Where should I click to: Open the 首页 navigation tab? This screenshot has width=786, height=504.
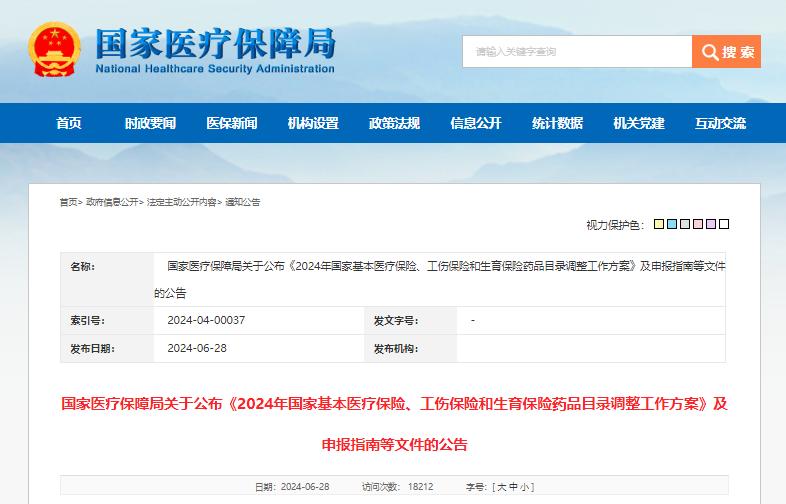(69, 123)
